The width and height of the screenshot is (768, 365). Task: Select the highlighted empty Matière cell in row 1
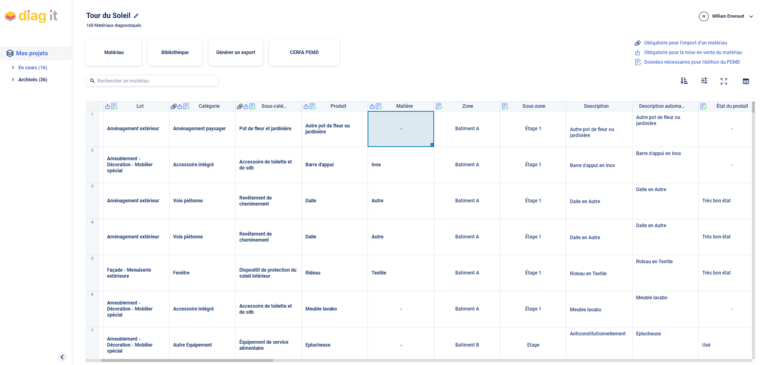coord(401,129)
